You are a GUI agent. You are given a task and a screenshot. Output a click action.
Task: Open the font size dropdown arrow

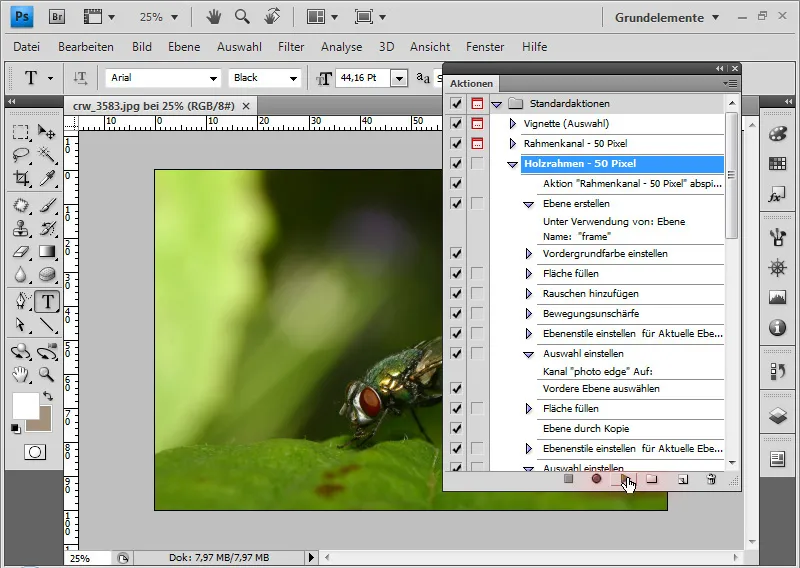[399, 78]
